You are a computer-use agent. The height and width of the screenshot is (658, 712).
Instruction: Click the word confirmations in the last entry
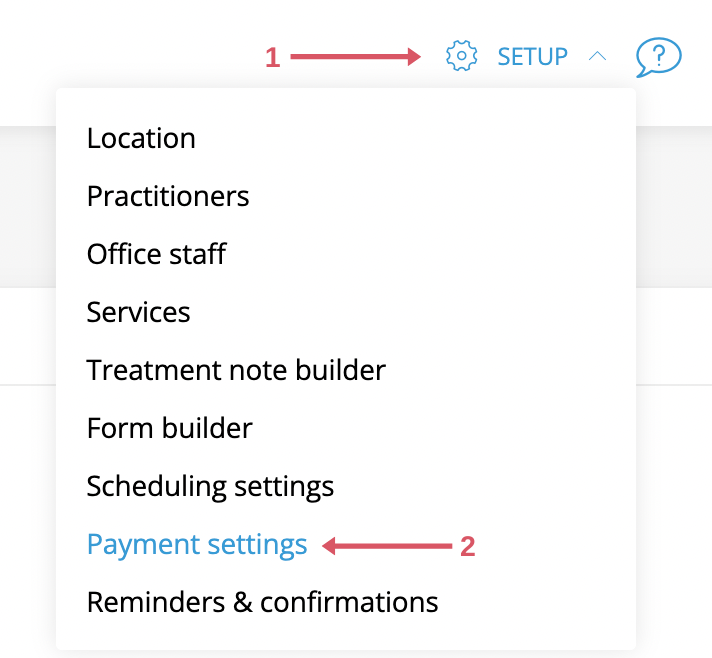click(349, 602)
